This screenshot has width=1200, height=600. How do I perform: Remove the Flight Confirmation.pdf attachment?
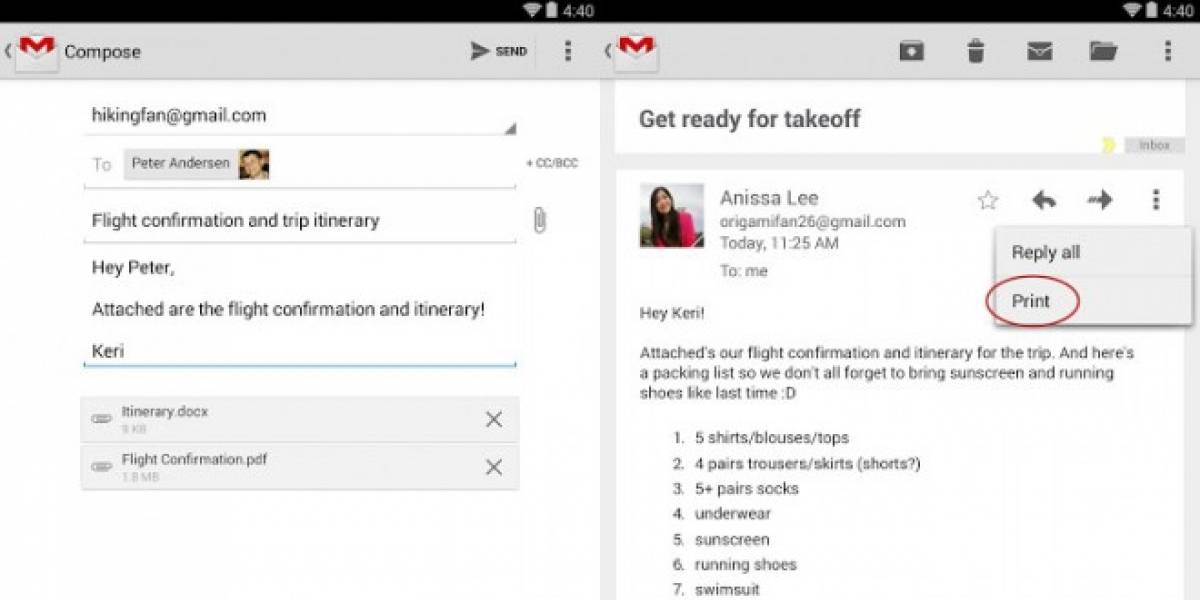point(494,467)
